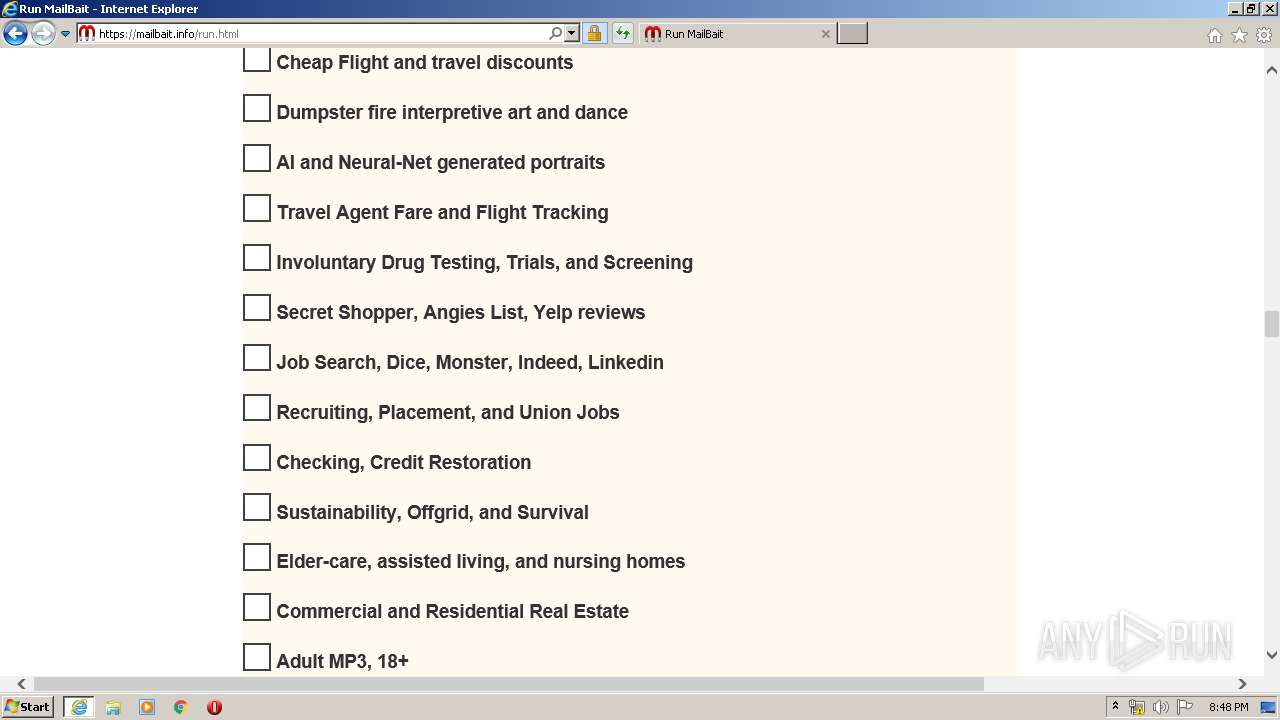The image size is (1280, 720).
Task: Click the network tray icon
Action: click(1137, 707)
